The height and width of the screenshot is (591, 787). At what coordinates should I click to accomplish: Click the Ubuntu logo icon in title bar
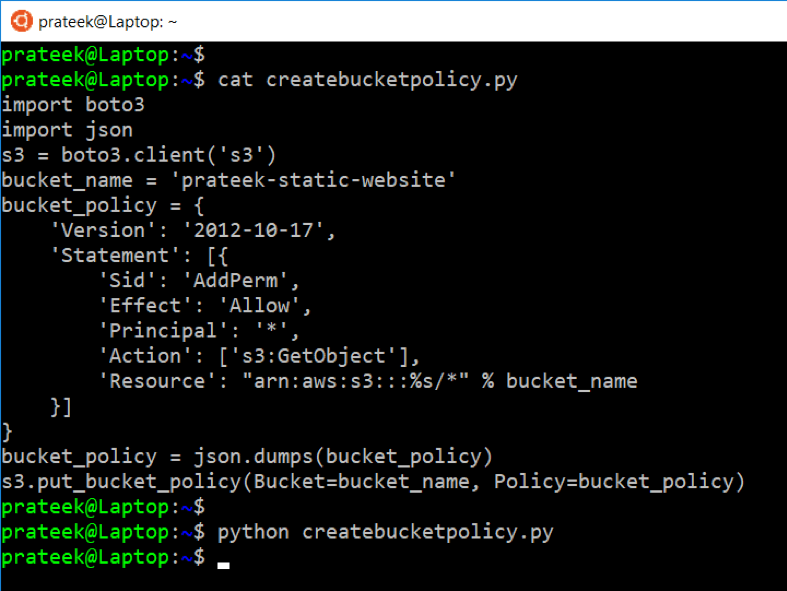pos(19,20)
